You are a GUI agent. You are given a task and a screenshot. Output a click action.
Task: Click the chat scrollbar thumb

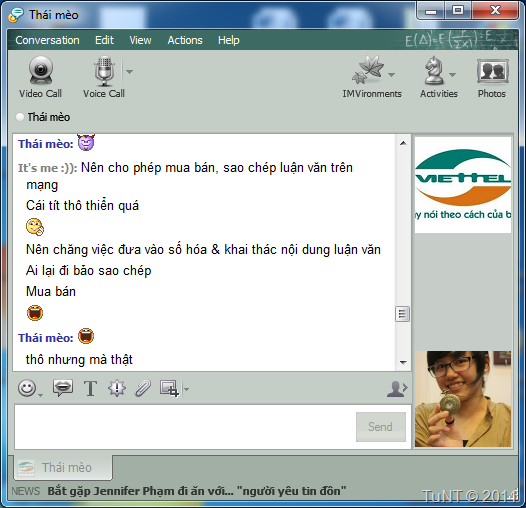pyautogui.click(x=403, y=314)
